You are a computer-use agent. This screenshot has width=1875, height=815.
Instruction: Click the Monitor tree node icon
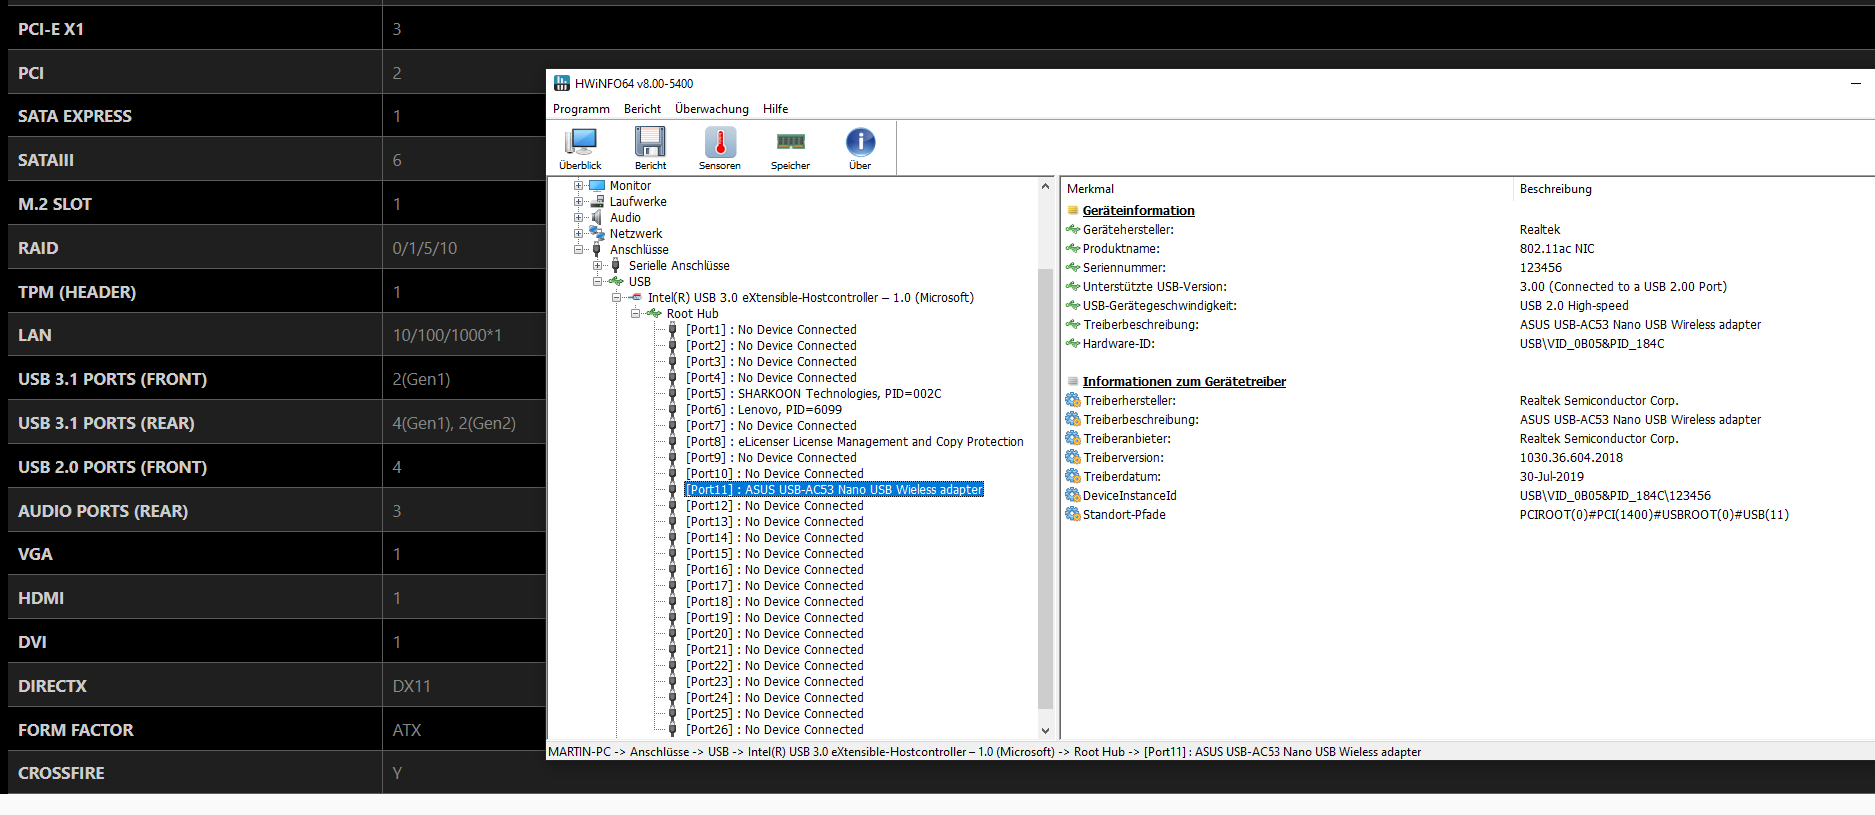coord(597,186)
